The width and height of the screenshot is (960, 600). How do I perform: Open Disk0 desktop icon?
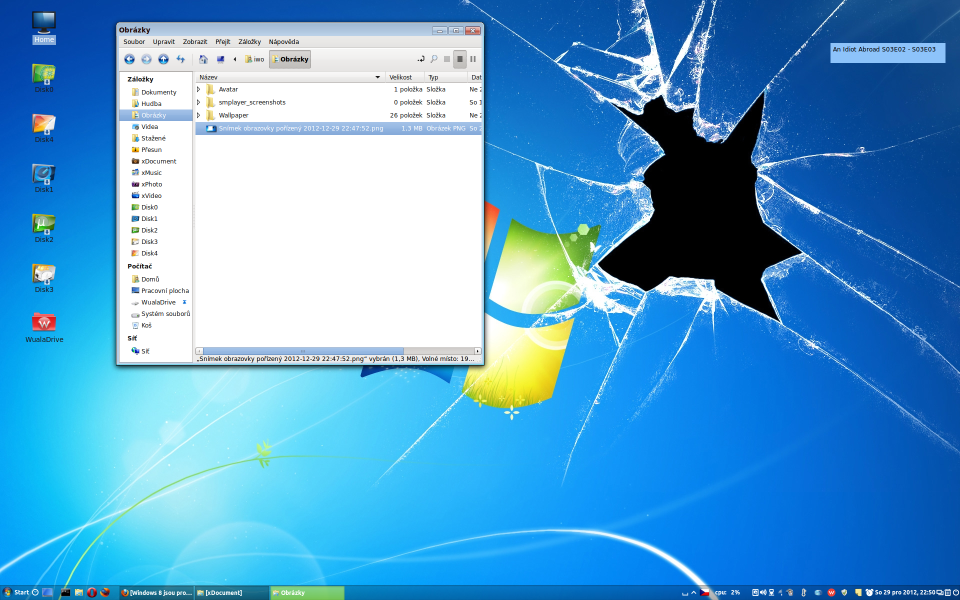point(43,78)
